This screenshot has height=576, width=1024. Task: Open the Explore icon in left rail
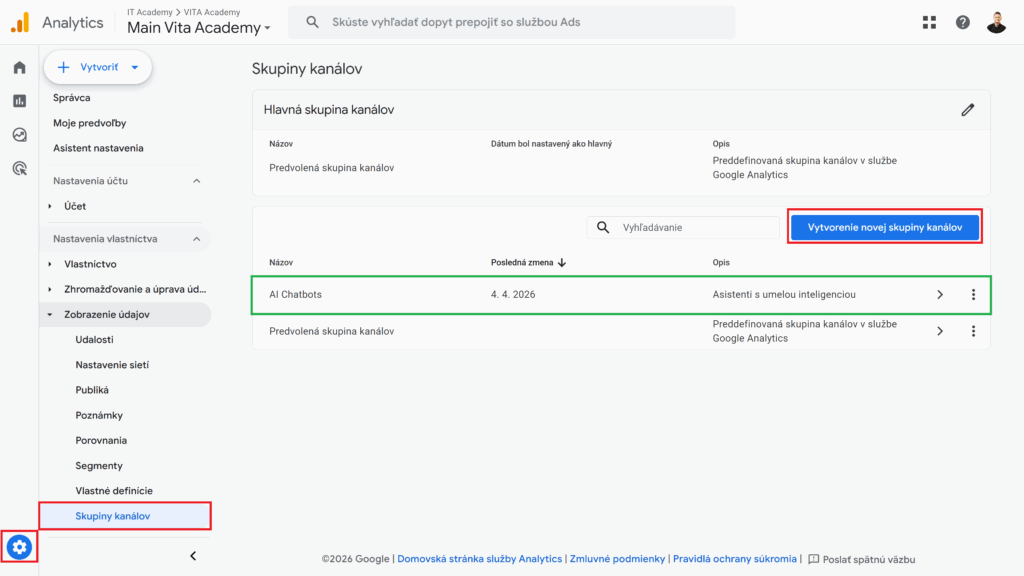tap(20, 135)
